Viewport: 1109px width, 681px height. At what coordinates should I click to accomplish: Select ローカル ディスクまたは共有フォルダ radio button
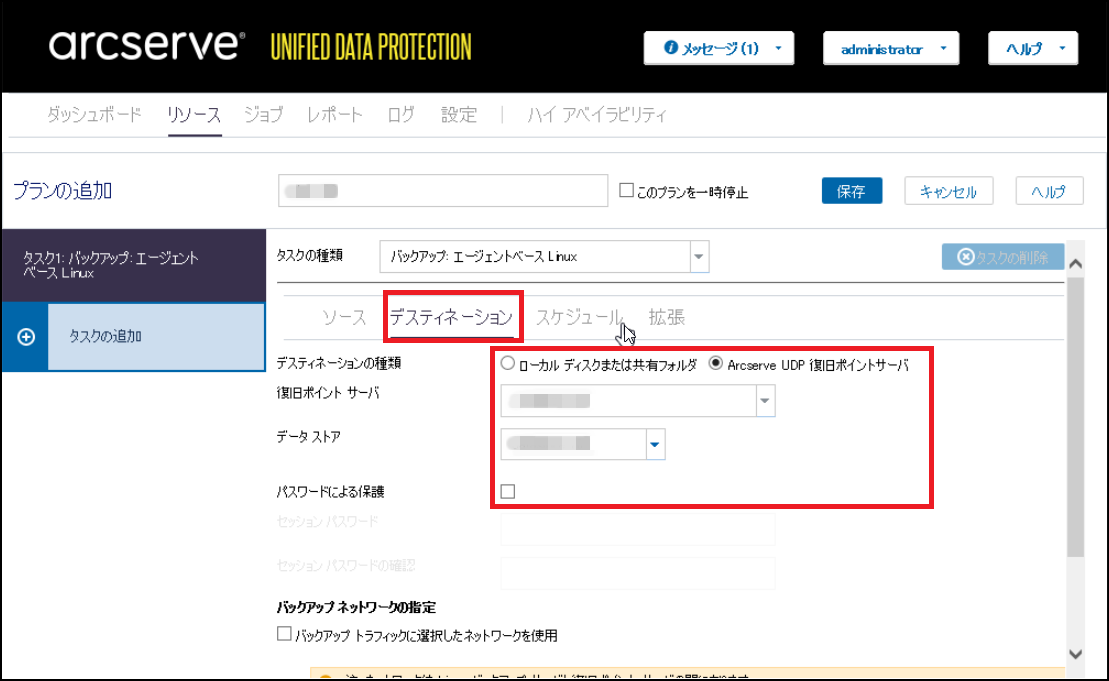click(x=507, y=363)
